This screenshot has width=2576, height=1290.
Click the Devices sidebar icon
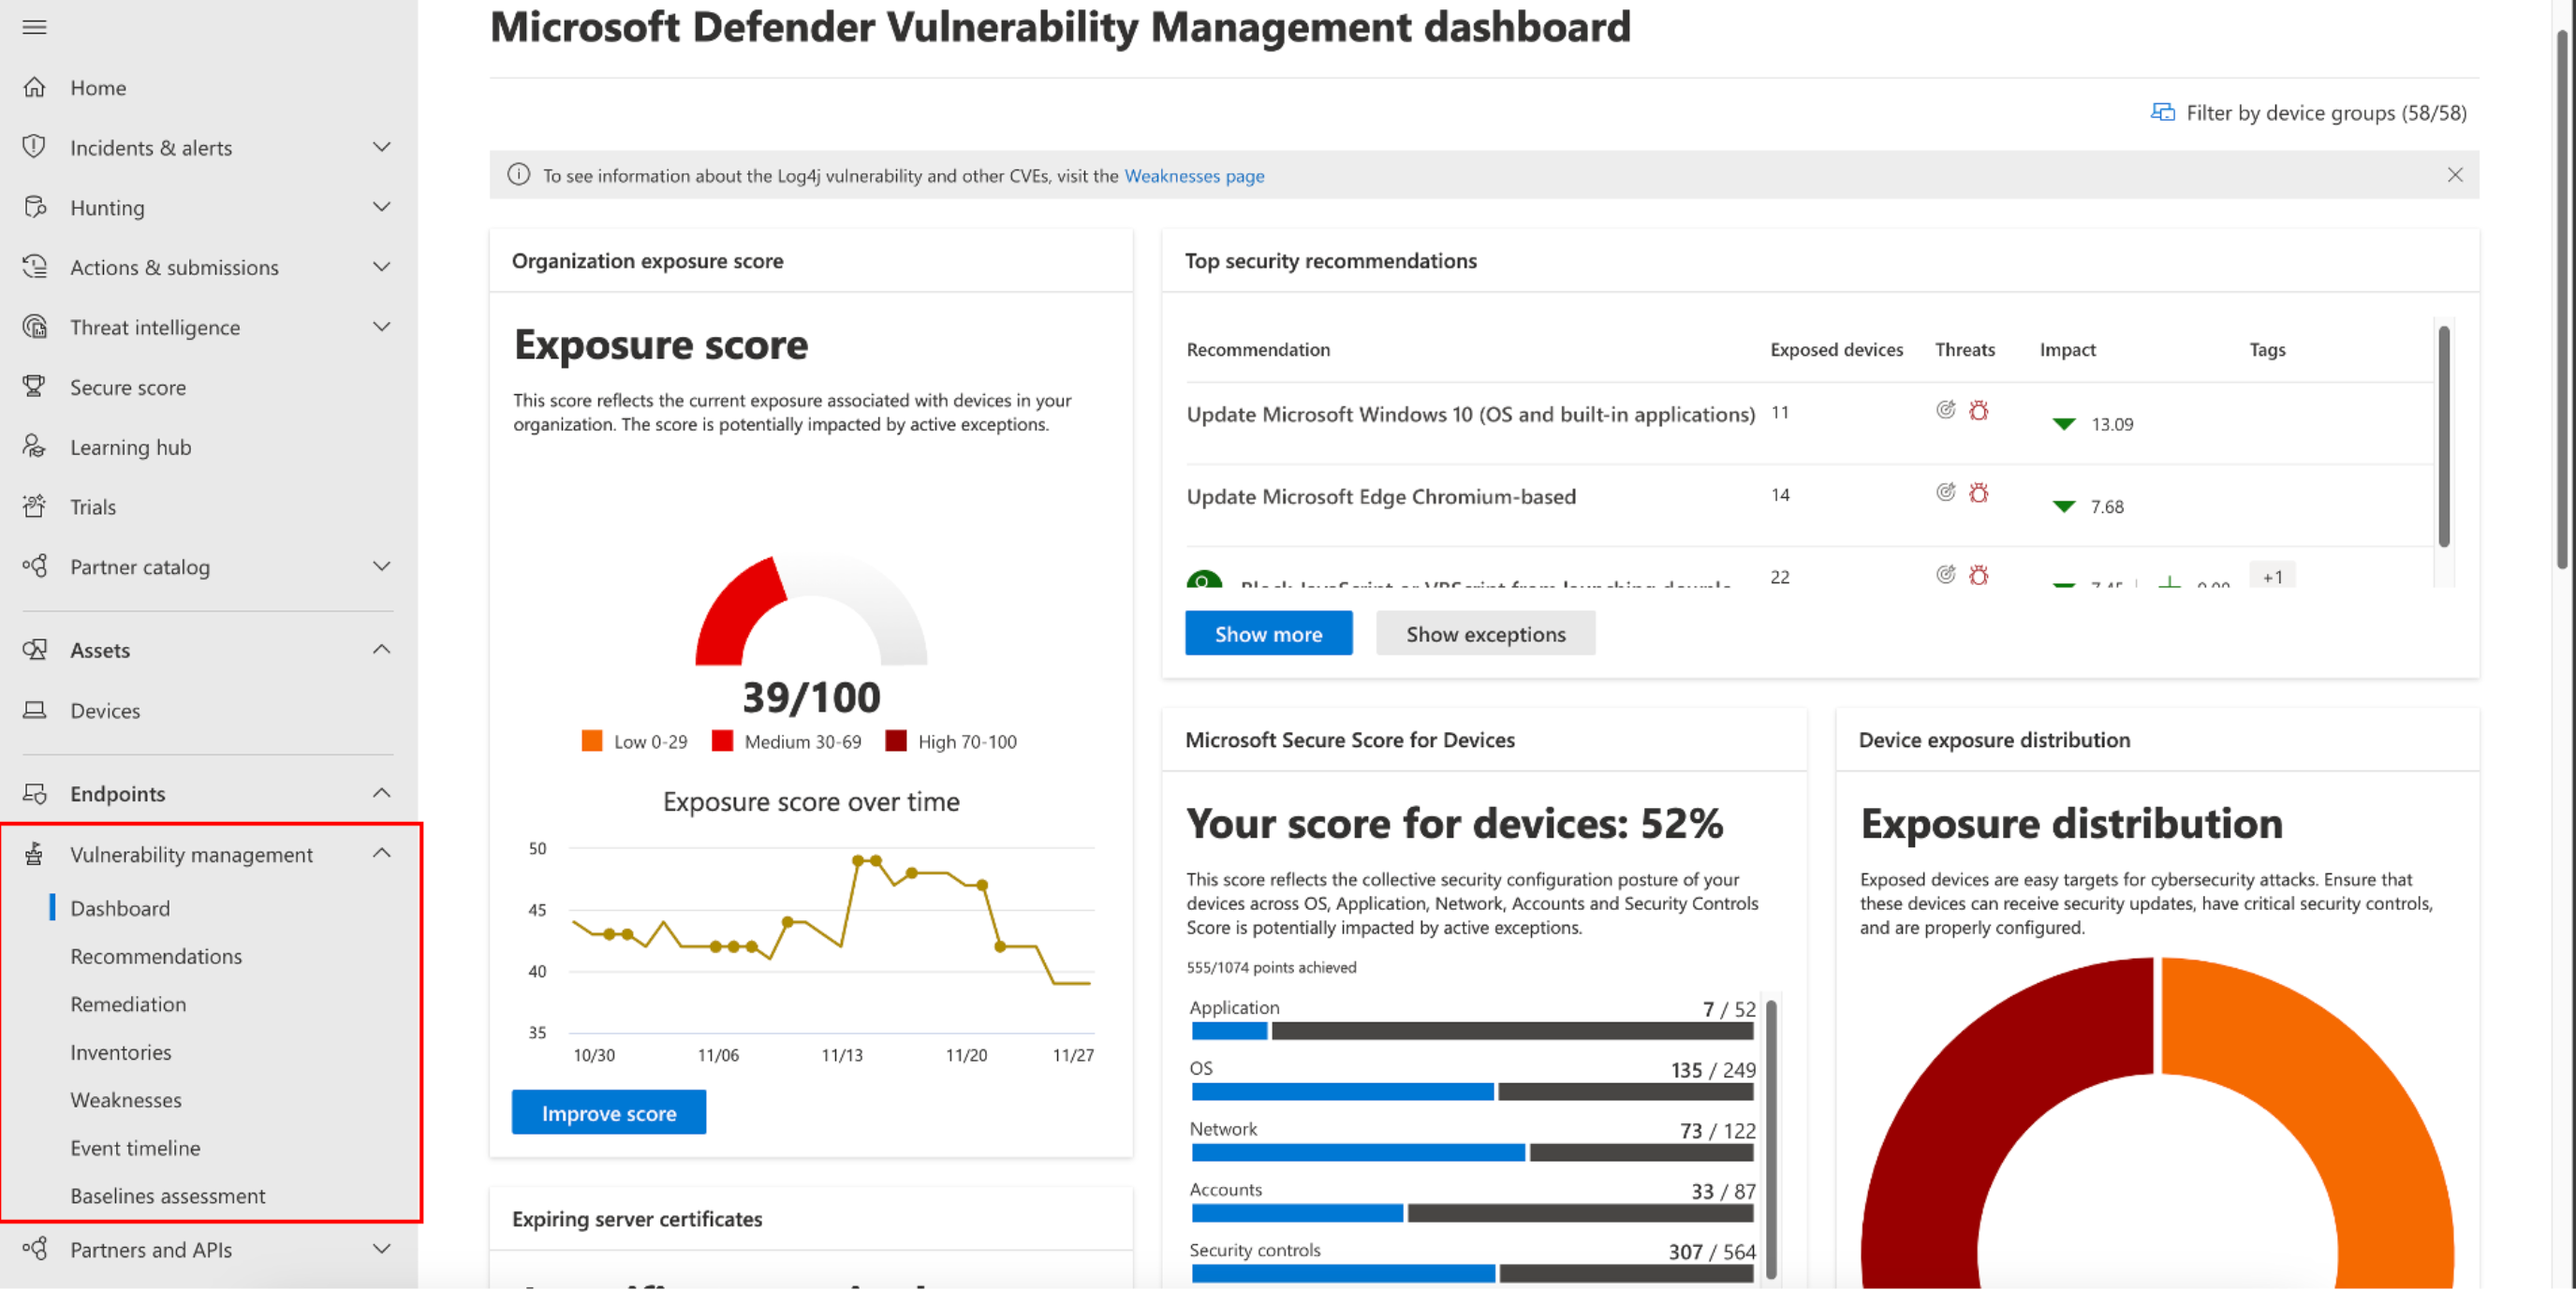coord(37,710)
